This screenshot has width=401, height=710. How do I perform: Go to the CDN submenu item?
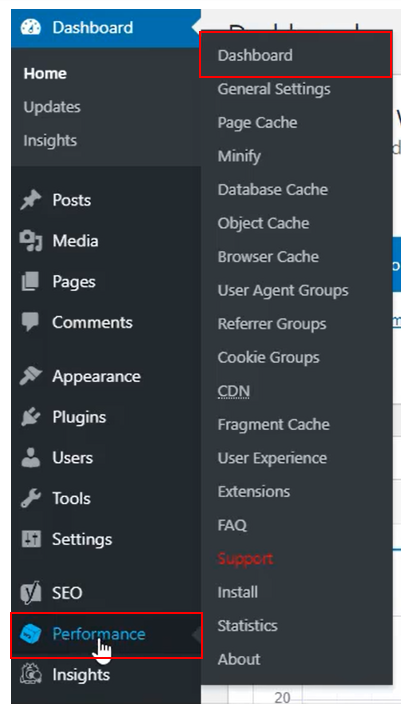(x=234, y=391)
